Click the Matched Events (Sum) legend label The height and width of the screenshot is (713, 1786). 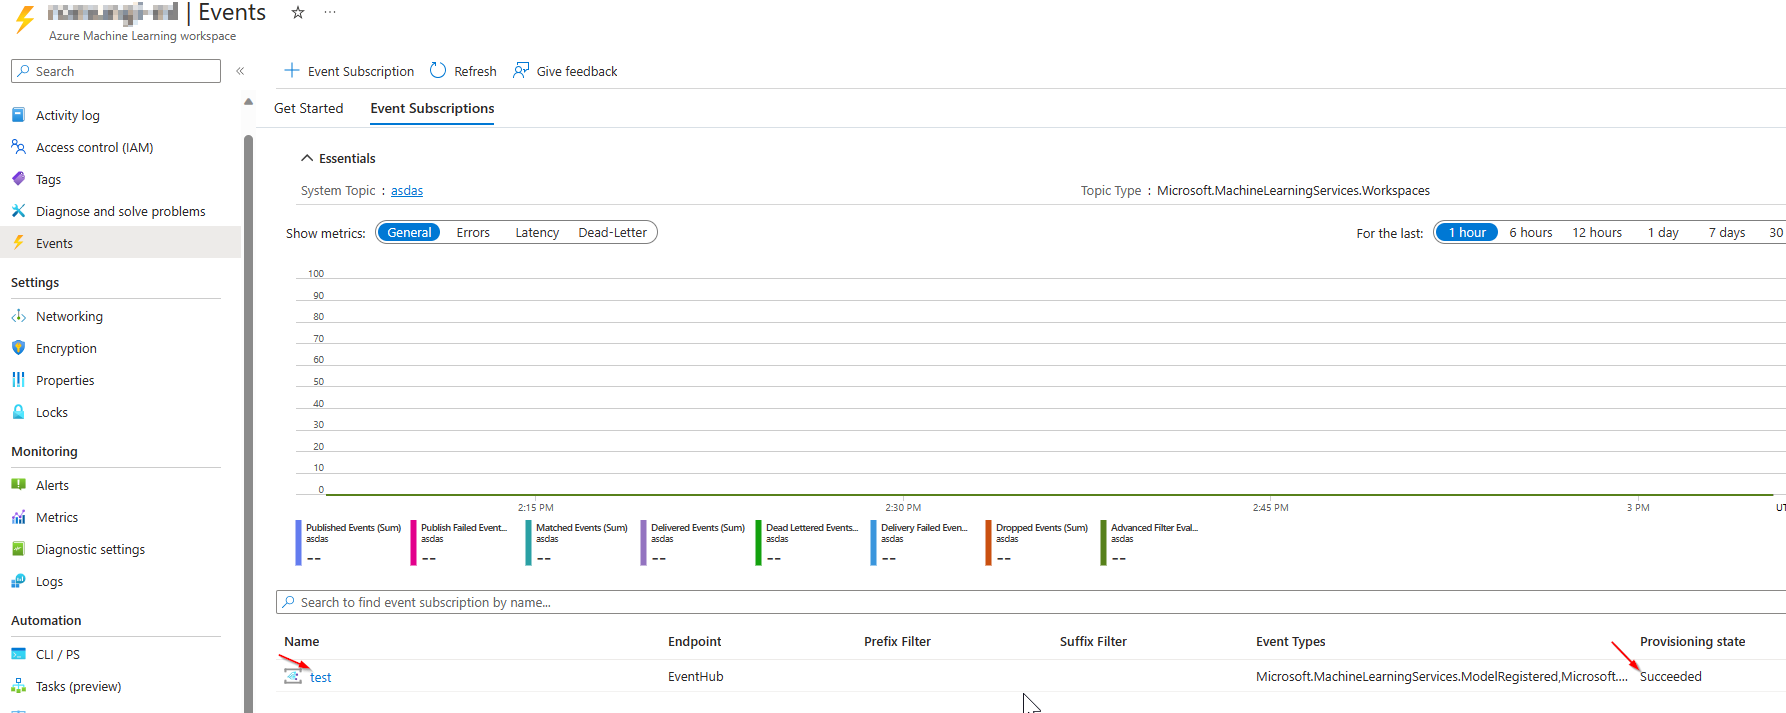[x=582, y=527]
